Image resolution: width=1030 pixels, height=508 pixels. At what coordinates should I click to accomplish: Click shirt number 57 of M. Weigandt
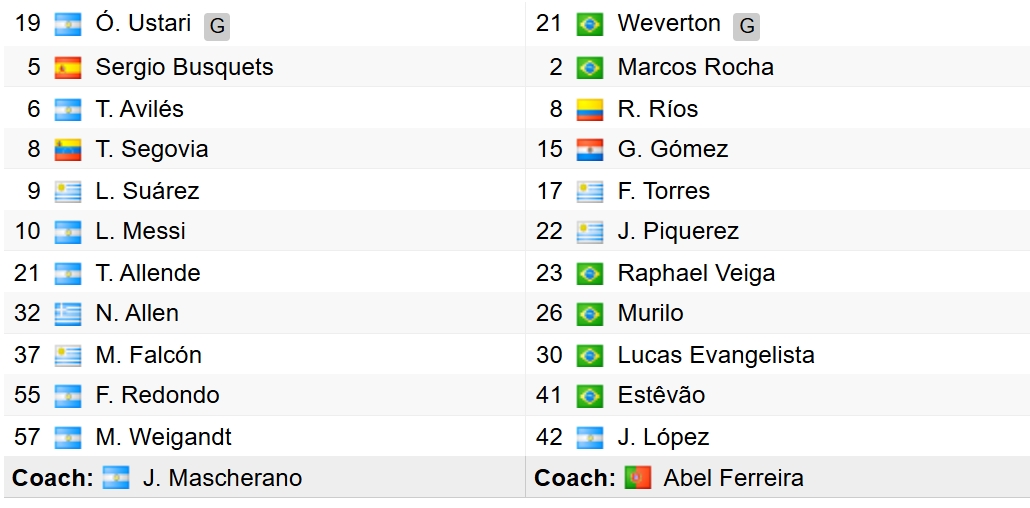click(x=27, y=437)
